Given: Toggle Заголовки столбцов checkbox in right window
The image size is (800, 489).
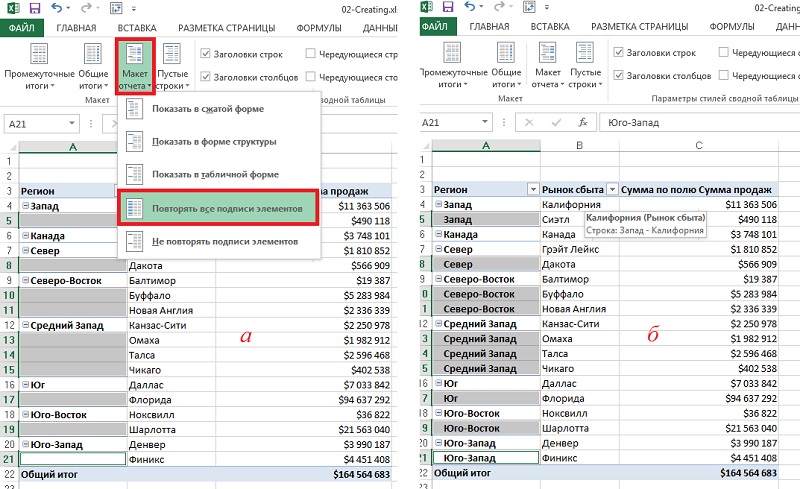Looking at the screenshot, I should [x=618, y=75].
